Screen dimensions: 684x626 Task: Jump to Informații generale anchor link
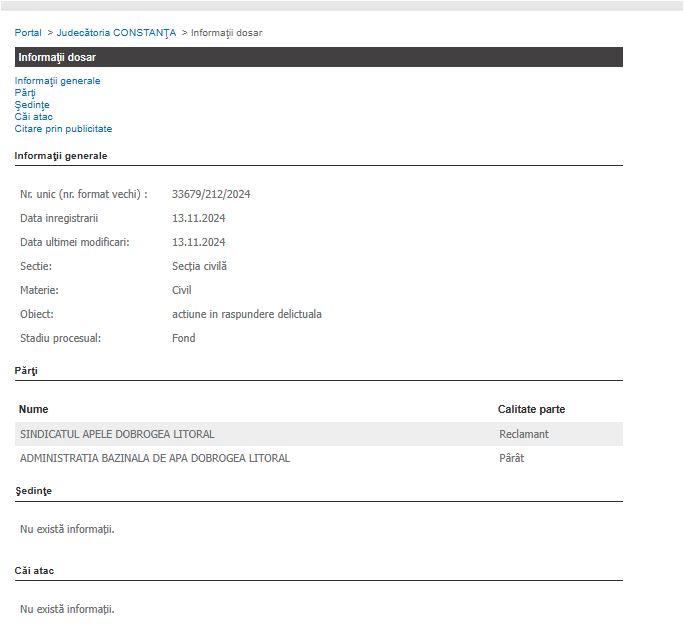pyautogui.click(x=57, y=81)
